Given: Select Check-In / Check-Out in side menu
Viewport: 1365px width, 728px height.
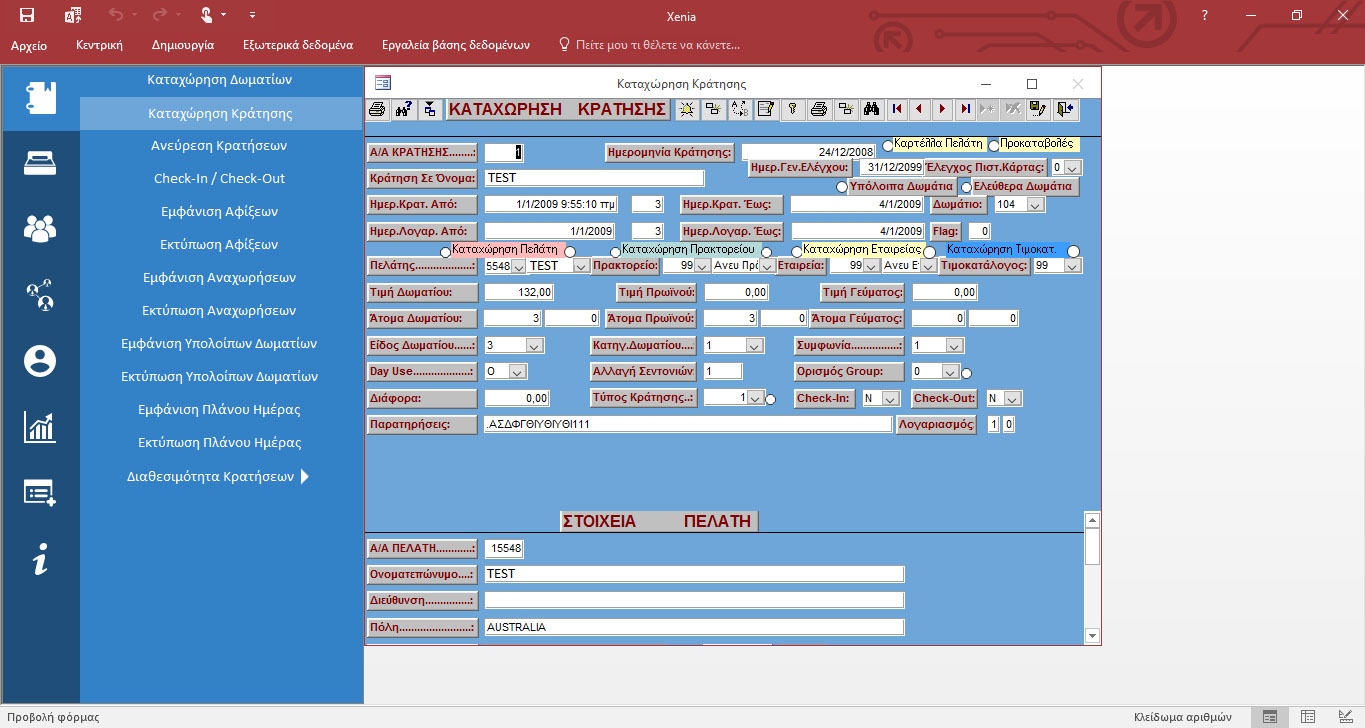Looking at the screenshot, I should [219, 179].
